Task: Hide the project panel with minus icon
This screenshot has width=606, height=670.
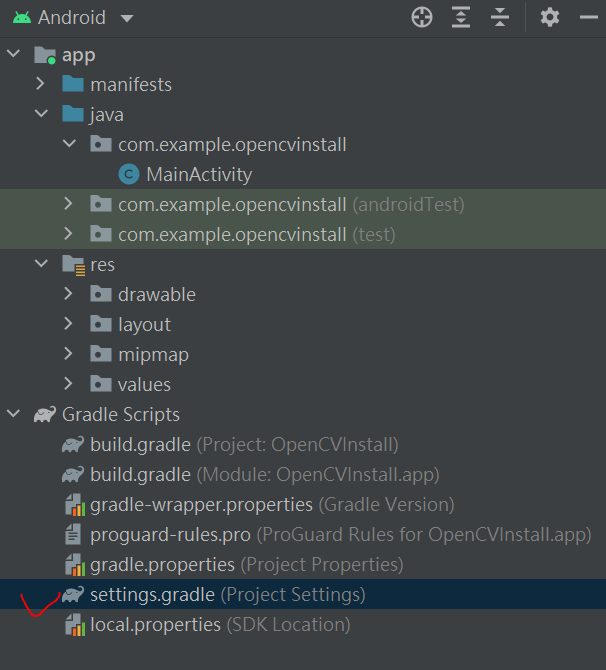Action: pyautogui.click(x=588, y=18)
